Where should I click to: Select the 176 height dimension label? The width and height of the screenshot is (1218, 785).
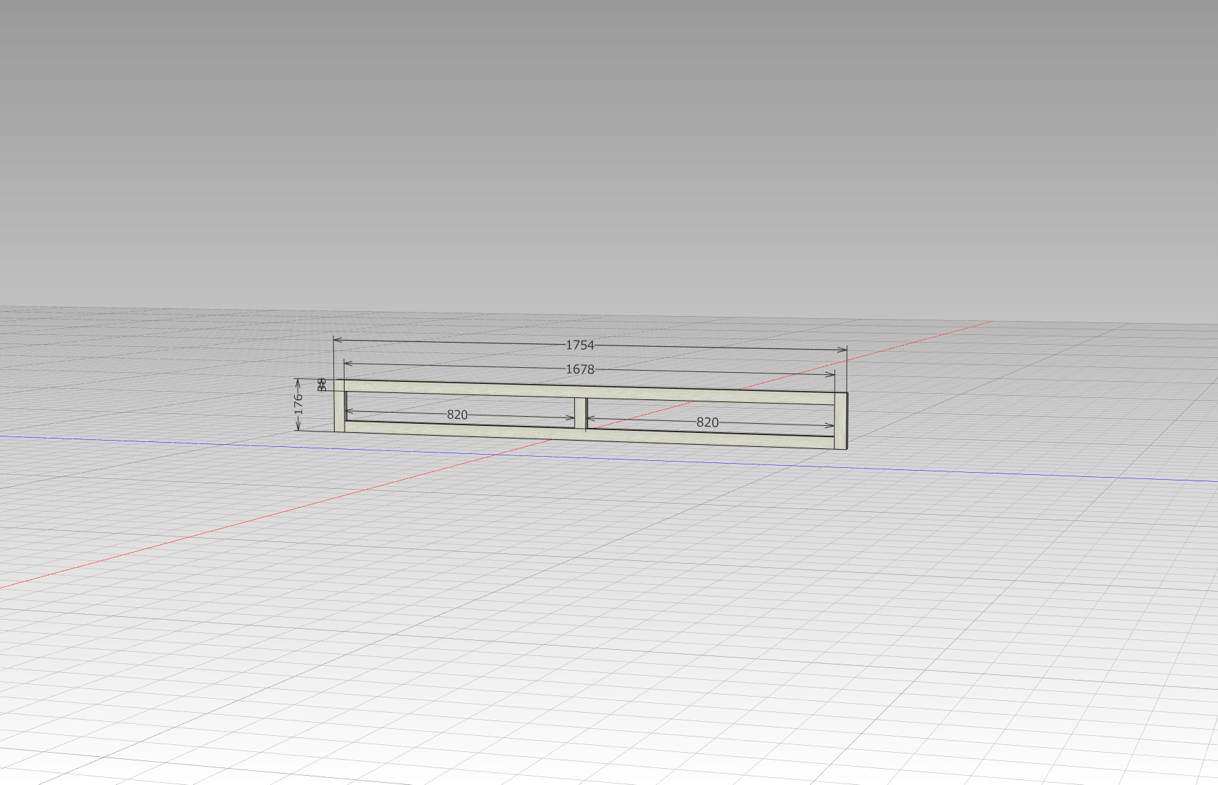tap(298, 404)
